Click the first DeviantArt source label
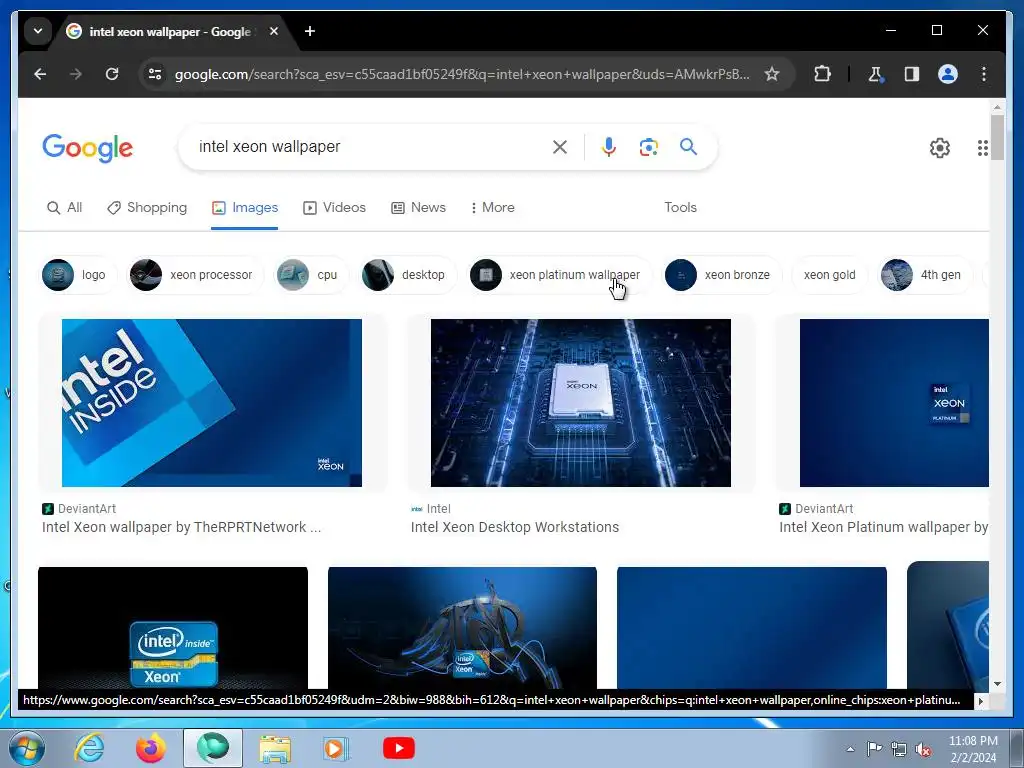This screenshot has width=1024, height=768. 80,509
